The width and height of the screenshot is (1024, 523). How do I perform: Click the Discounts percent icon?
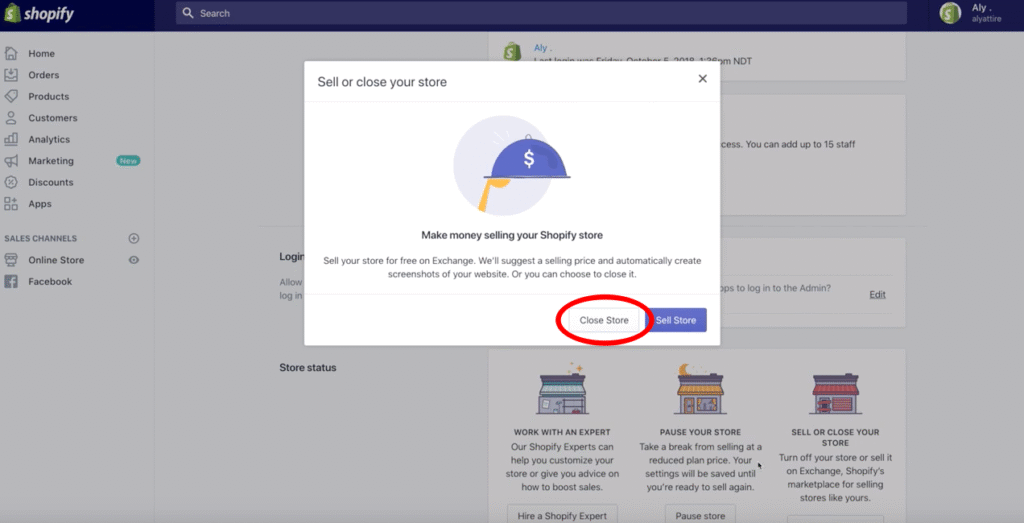click(x=11, y=182)
